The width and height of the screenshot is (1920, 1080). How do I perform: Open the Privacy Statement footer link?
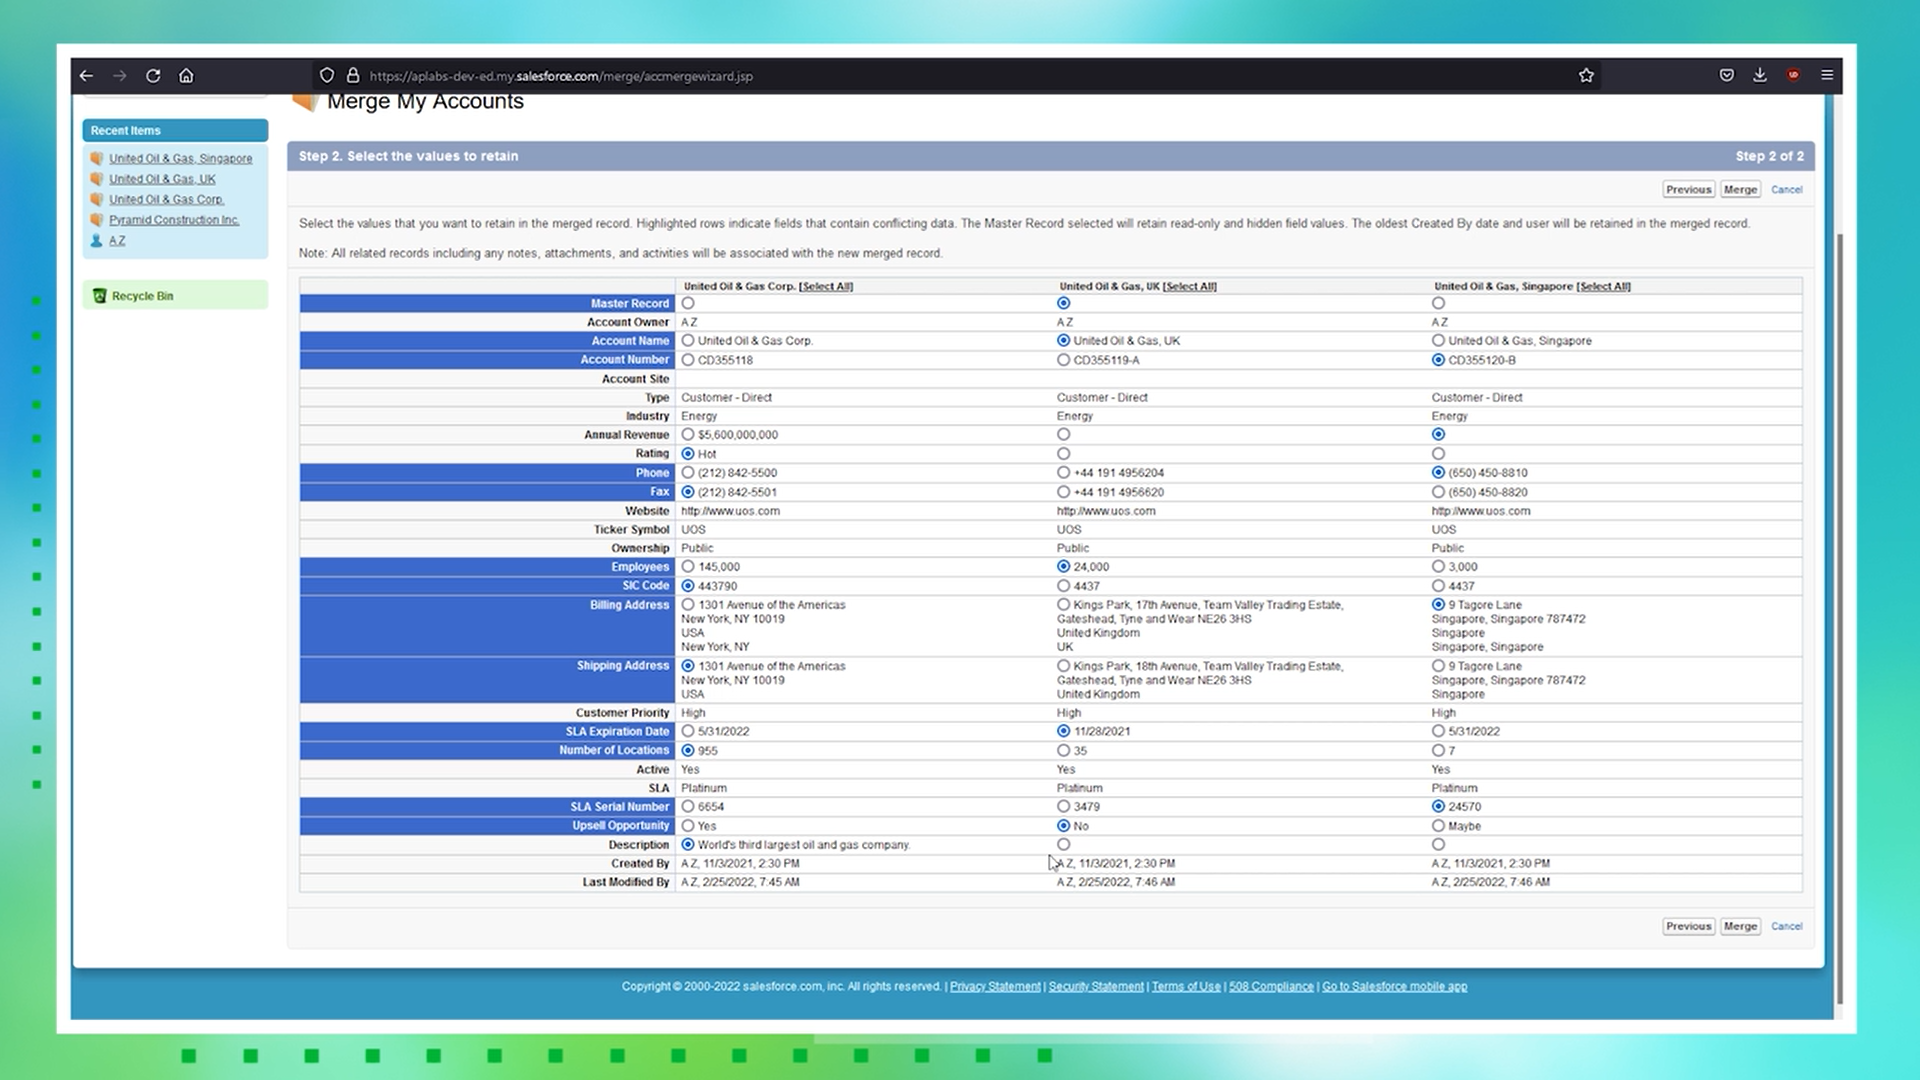995,987
